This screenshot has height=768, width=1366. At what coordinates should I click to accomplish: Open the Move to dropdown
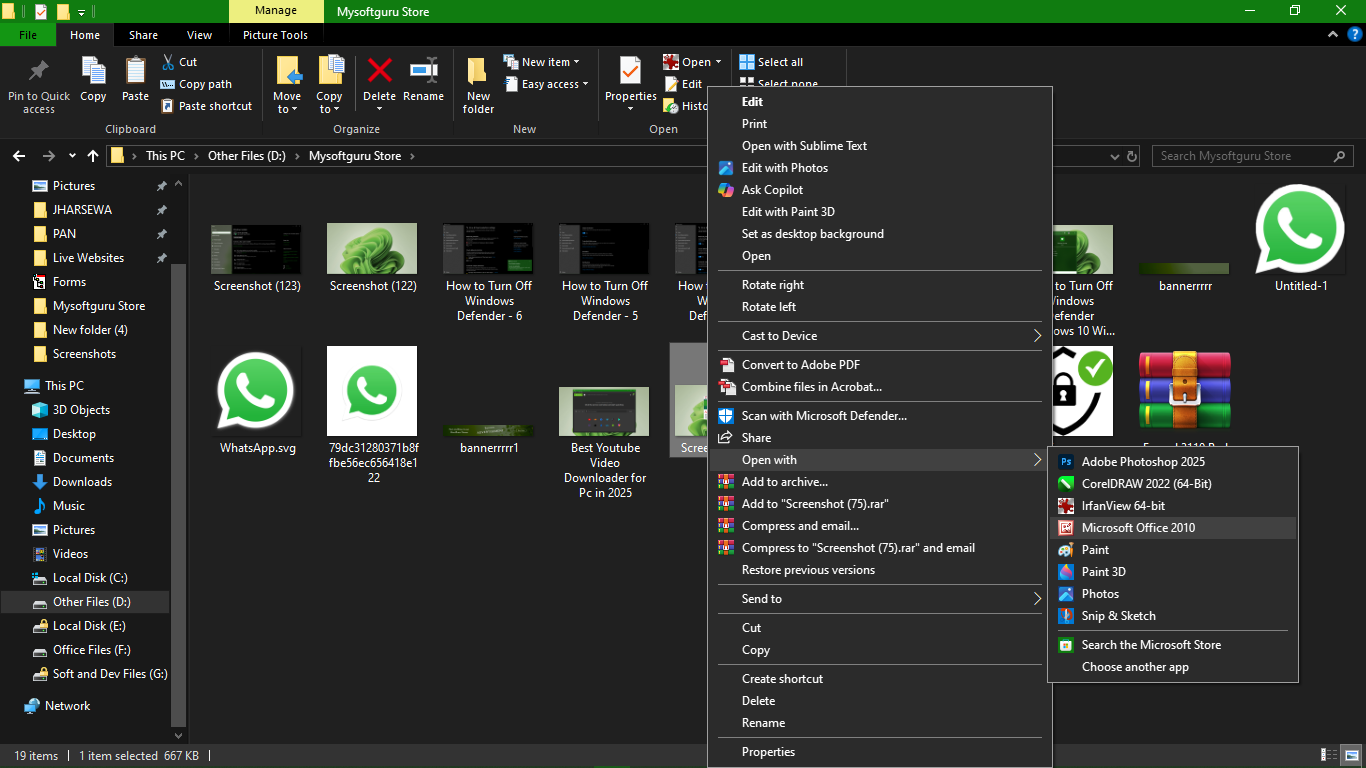click(287, 110)
